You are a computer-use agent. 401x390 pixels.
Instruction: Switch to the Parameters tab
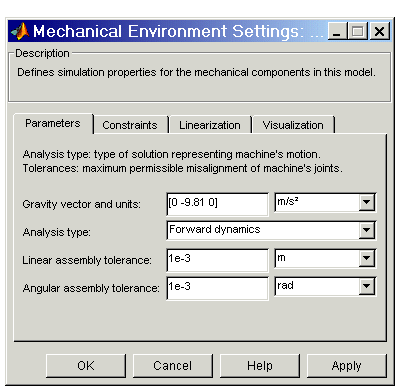[x=53, y=123]
